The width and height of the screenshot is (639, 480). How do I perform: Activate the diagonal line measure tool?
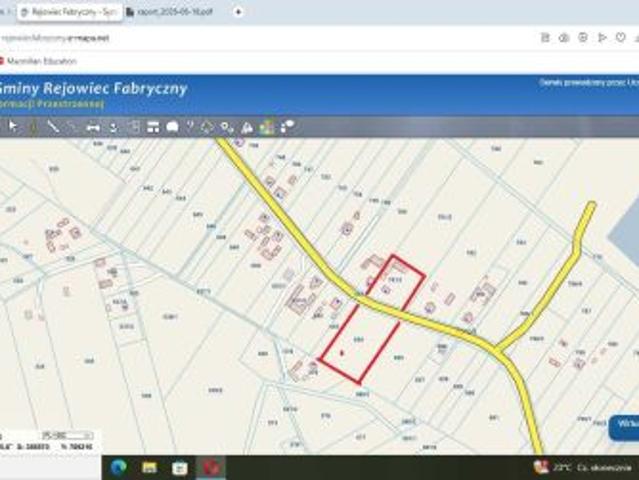coord(53,127)
